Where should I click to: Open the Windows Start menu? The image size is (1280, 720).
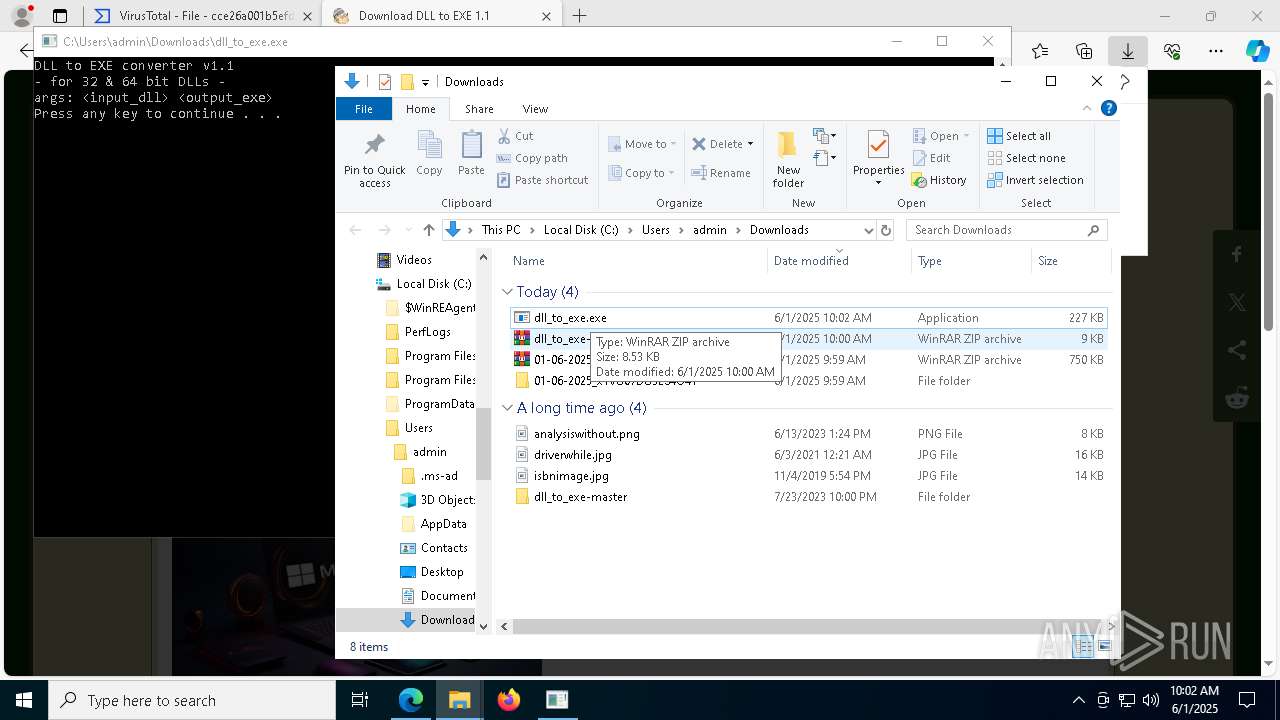(x=24, y=700)
